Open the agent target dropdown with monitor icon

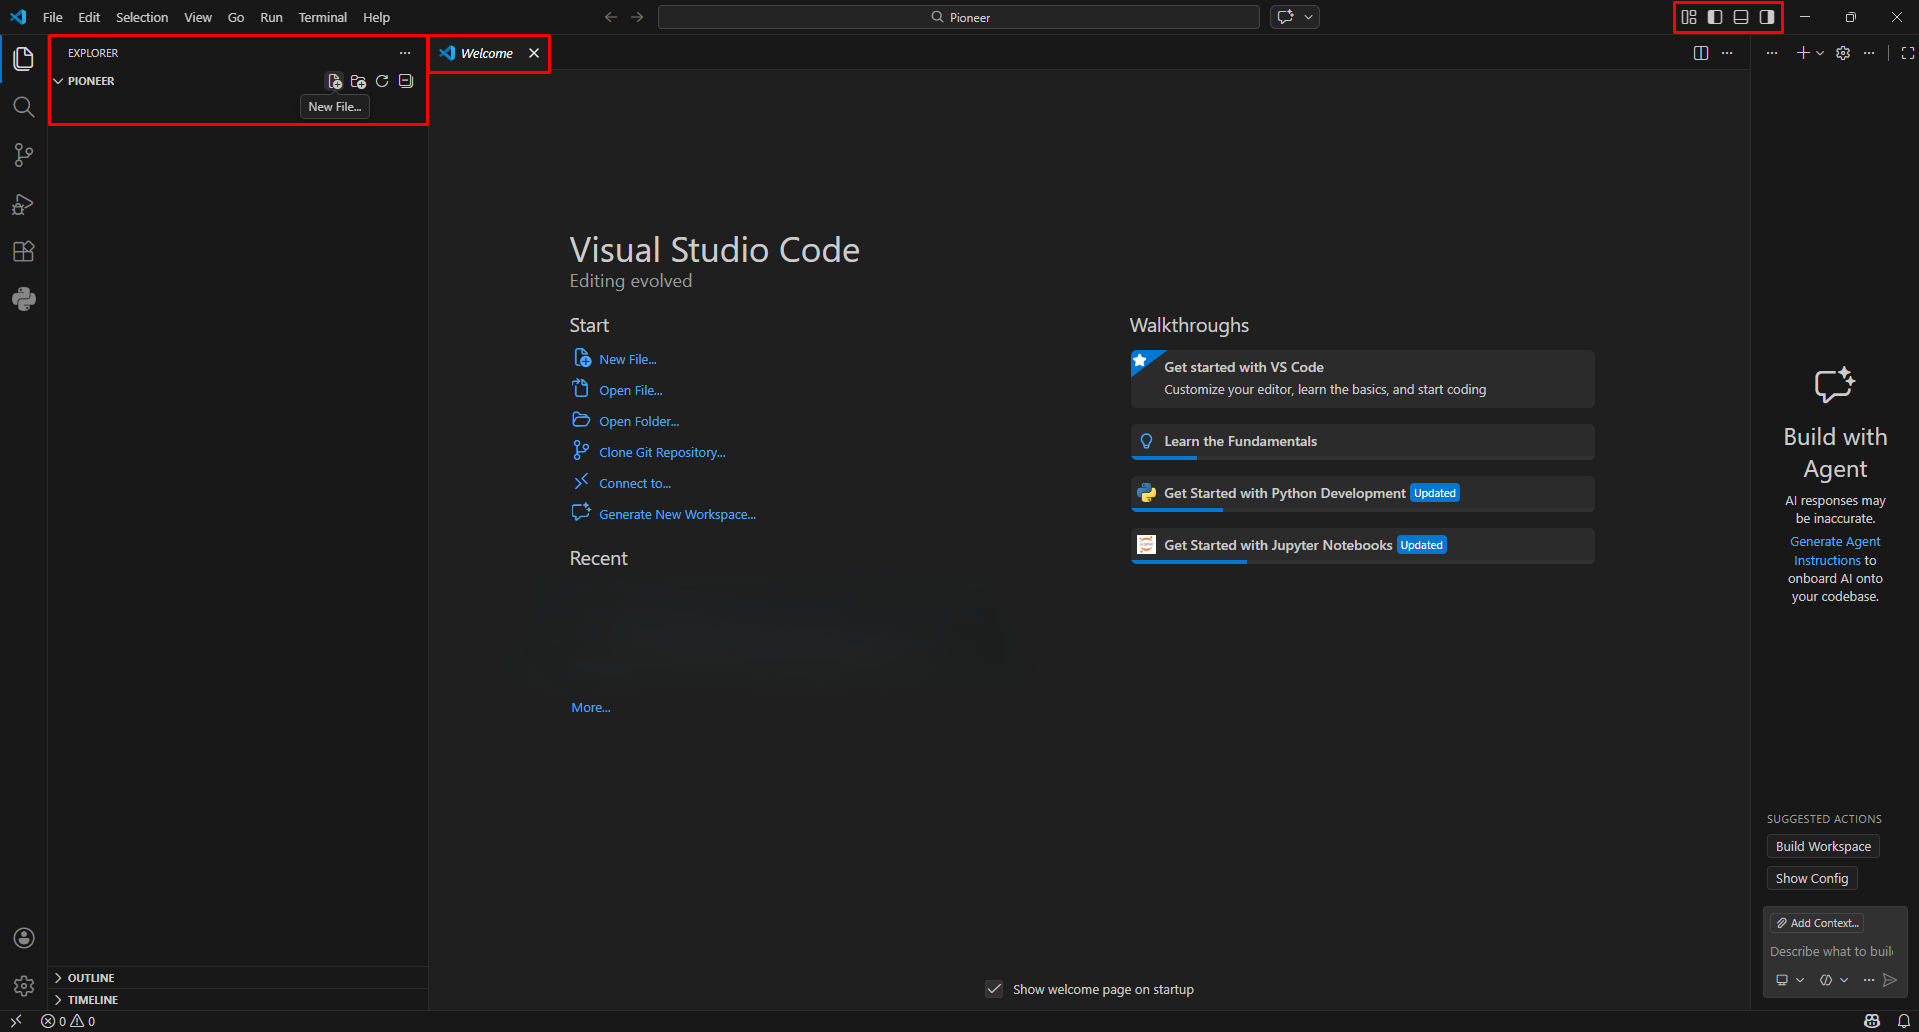tap(1790, 980)
